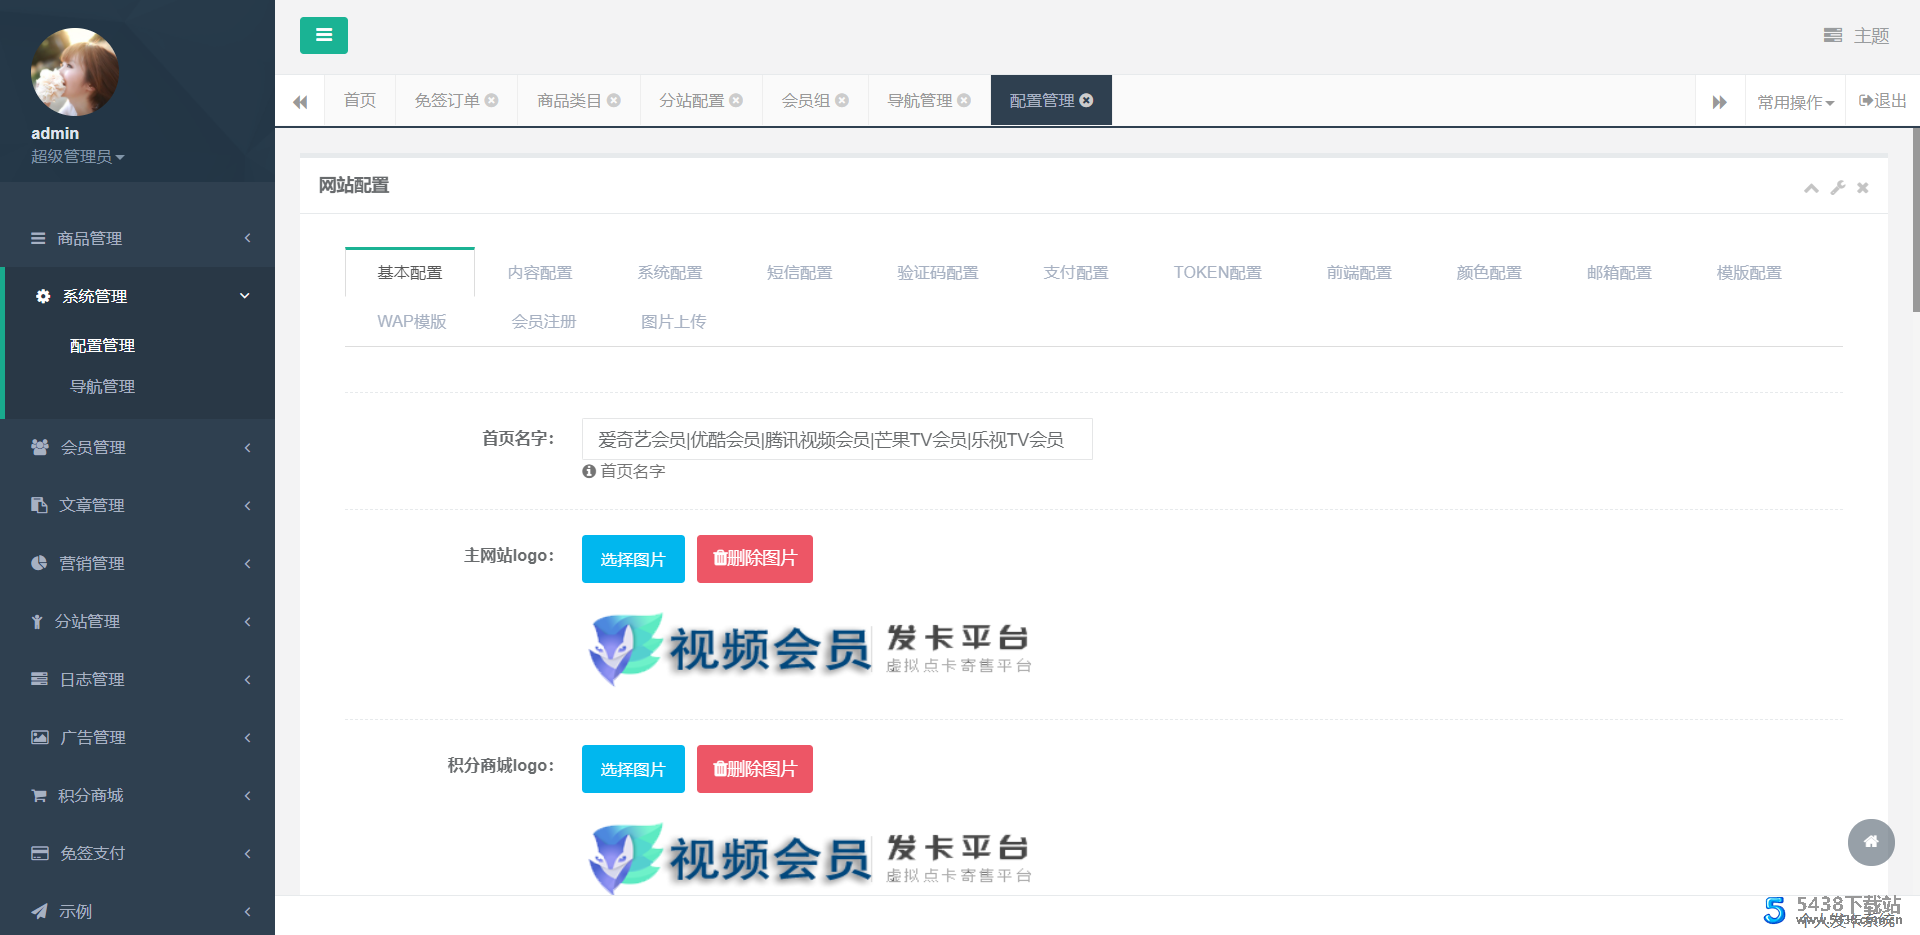This screenshot has height=935, width=1920.
Task: Click 选择图片 for 主网站logo
Action: pos(633,559)
